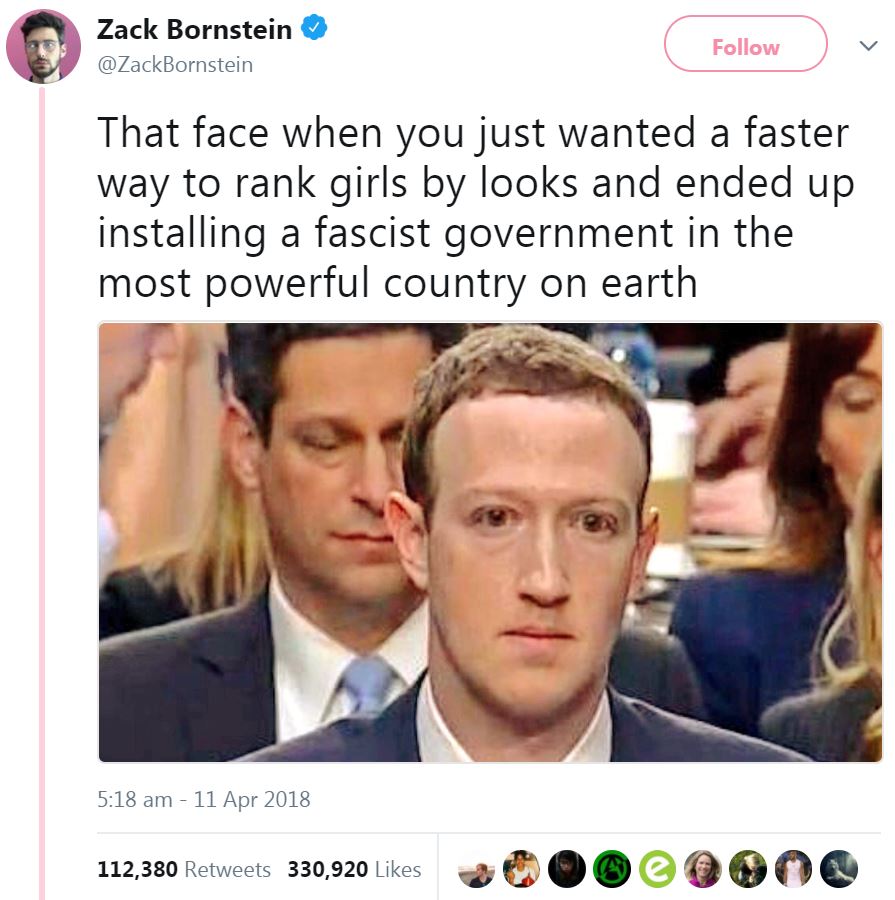Select the tweet text about ranking girls
The width and height of the screenshot is (895, 900).
pyautogui.click(x=476, y=207)
